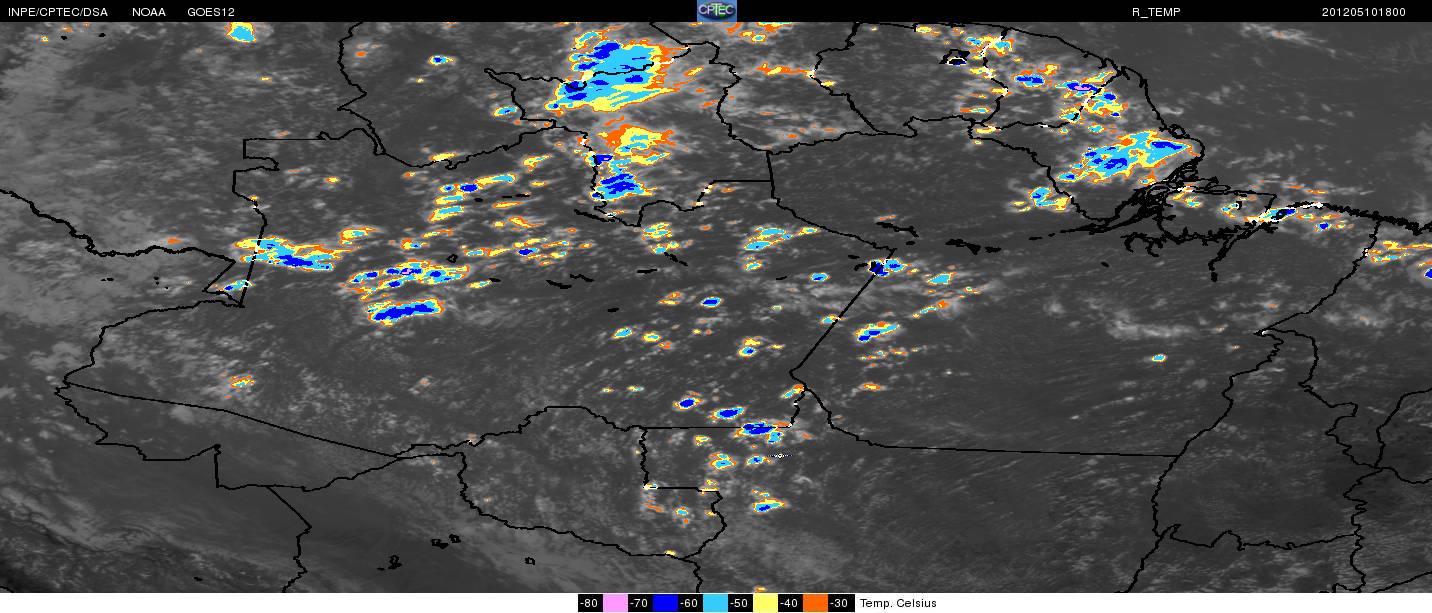Click the -60 legend value

click(690, 603)
